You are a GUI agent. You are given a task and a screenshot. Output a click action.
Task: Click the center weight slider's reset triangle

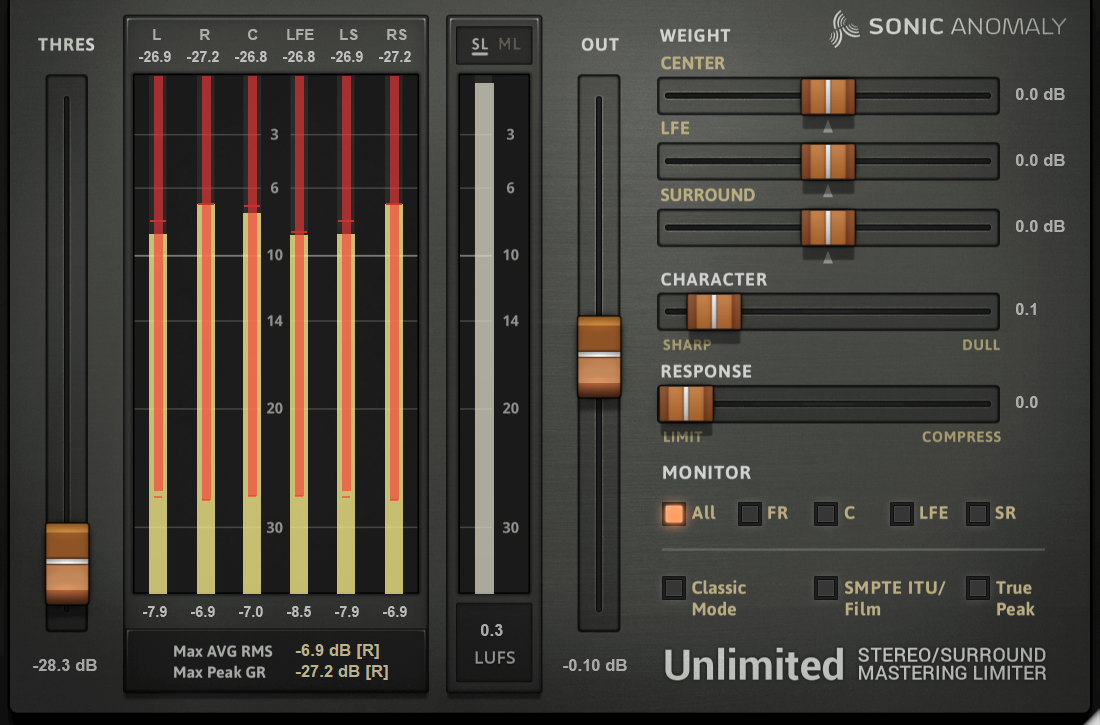[x=828, y=127]
